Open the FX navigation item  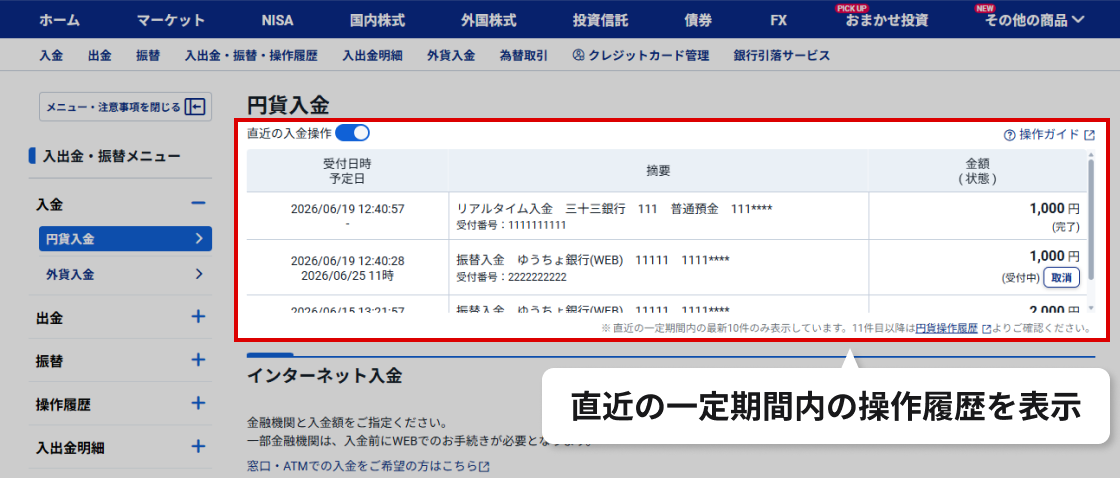coord(779,20)
